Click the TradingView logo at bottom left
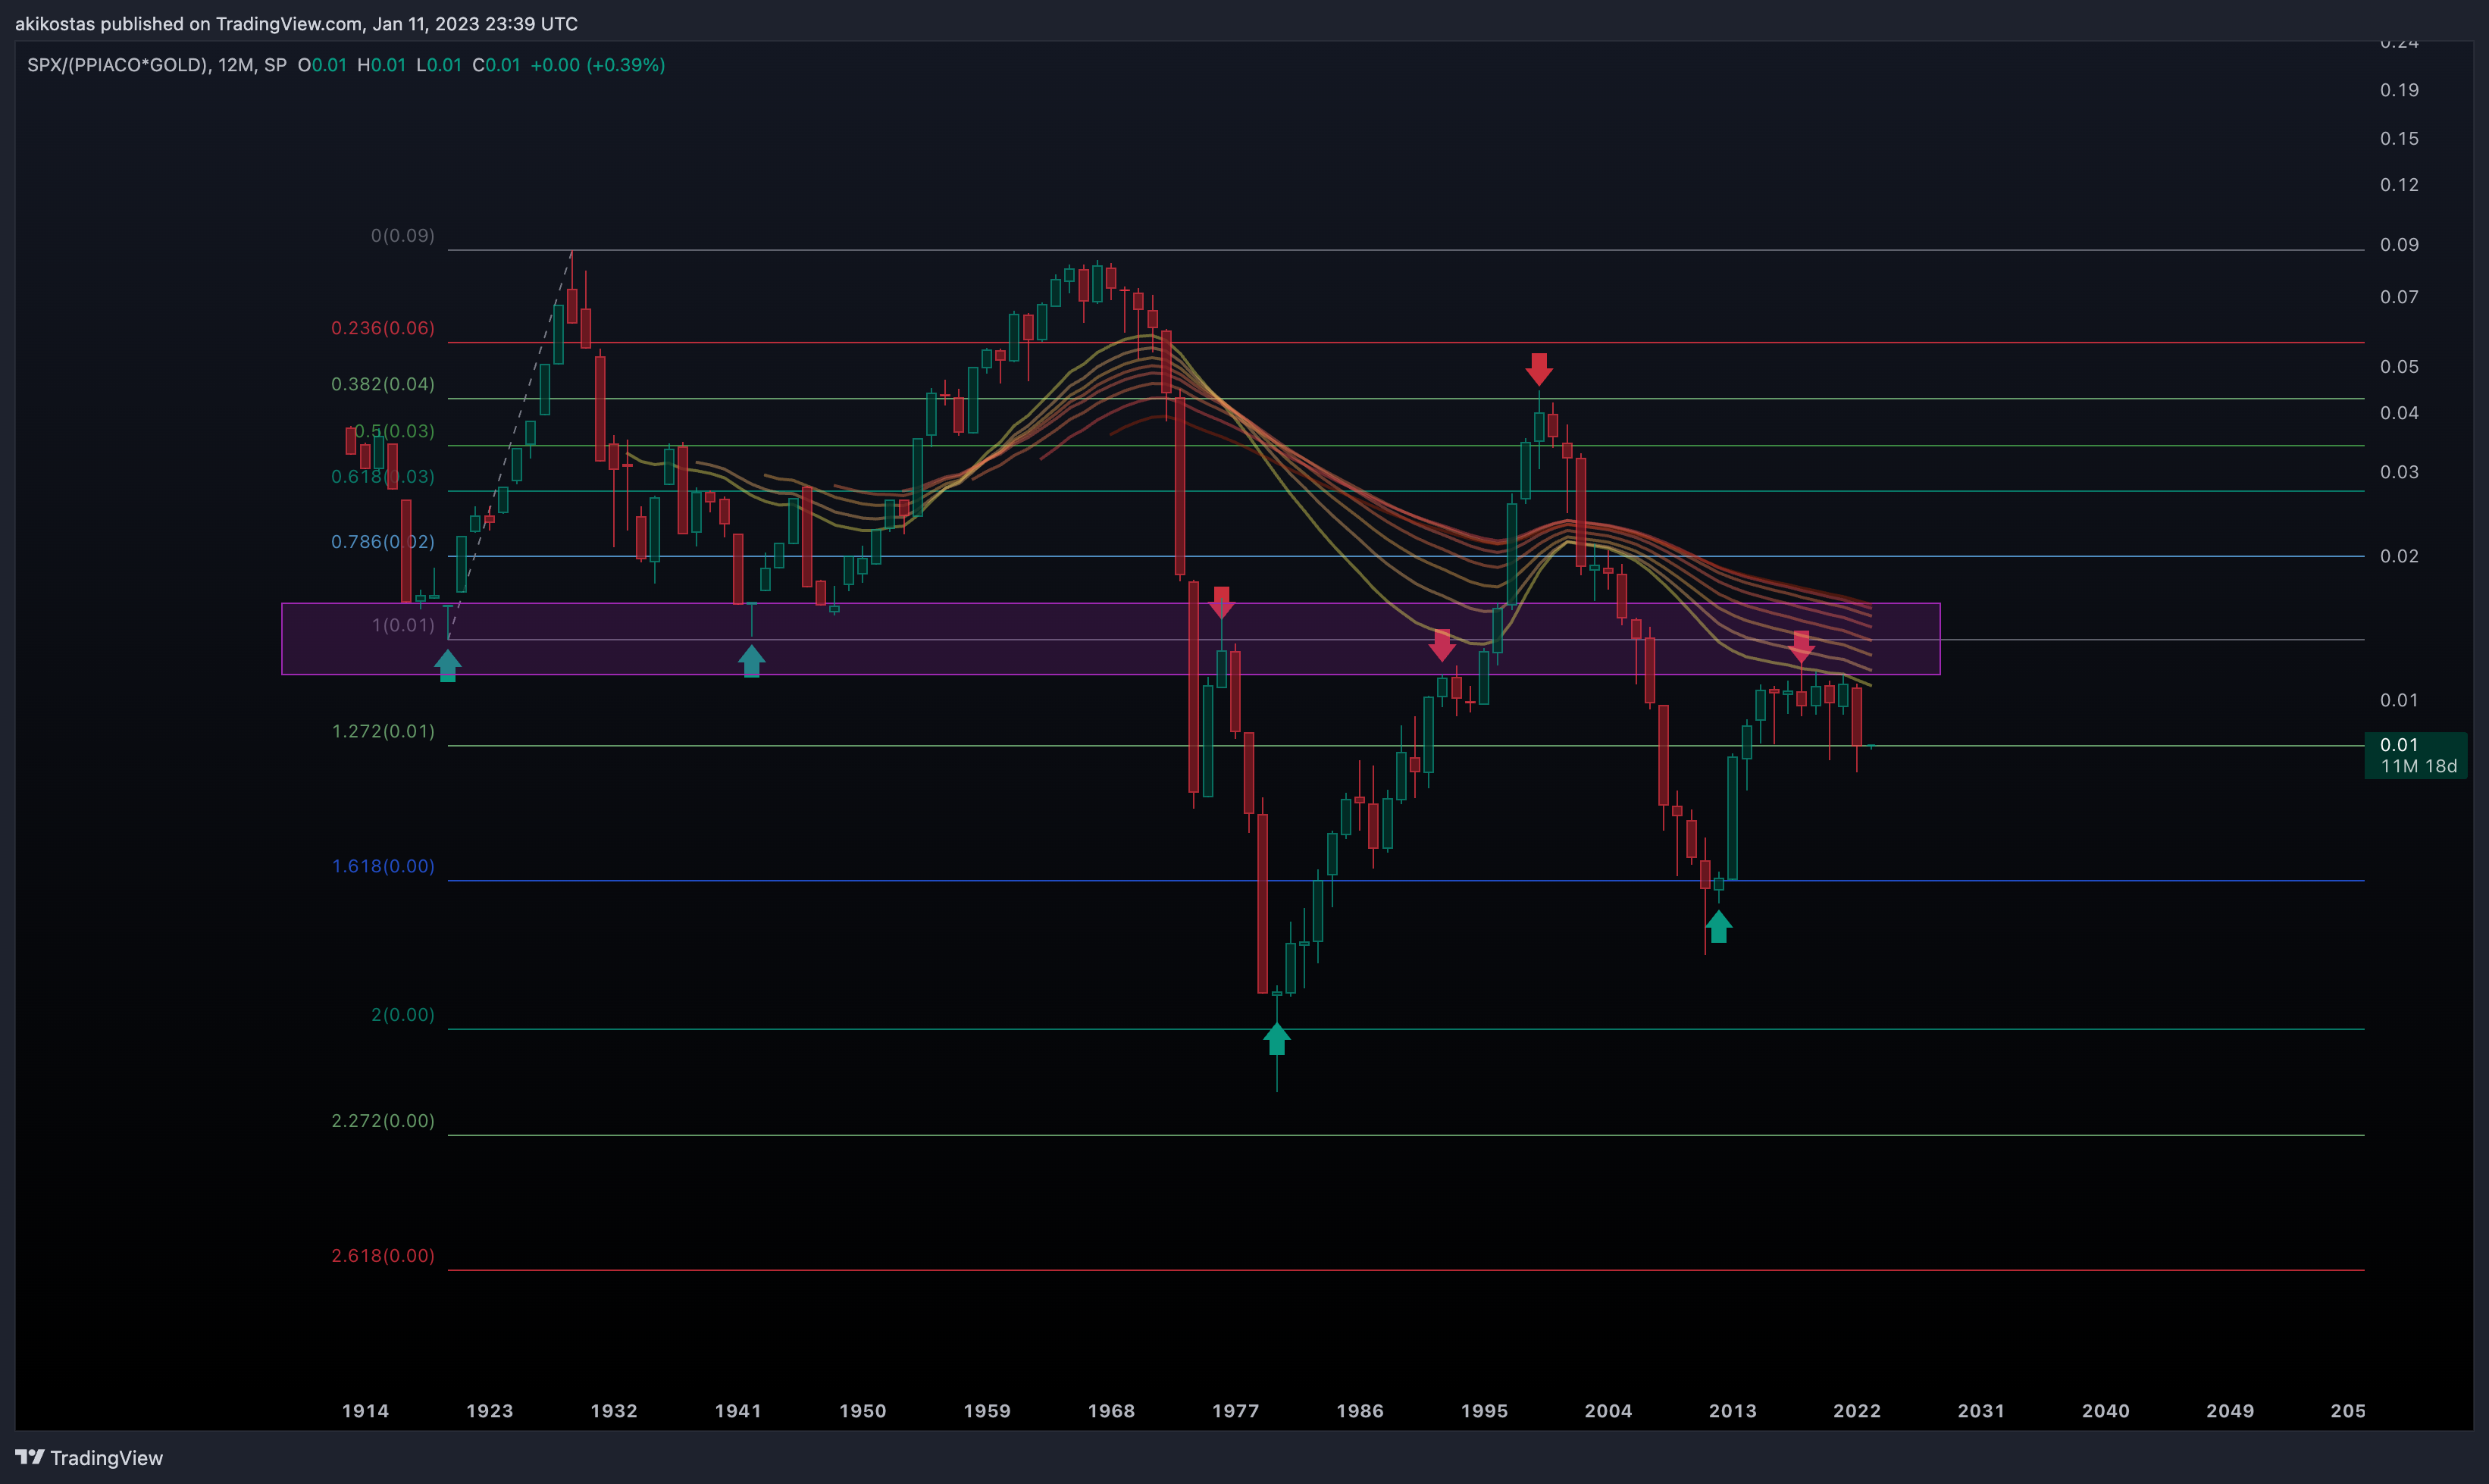 click(89, 1457)
